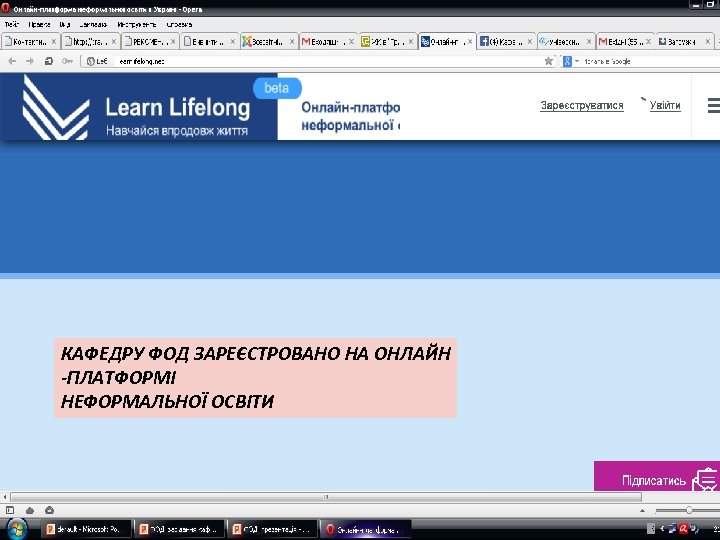Click the Learn Lifelong title text
This screenshot has height=540, width=720.
pyautogui.click(x=178, y=107)
